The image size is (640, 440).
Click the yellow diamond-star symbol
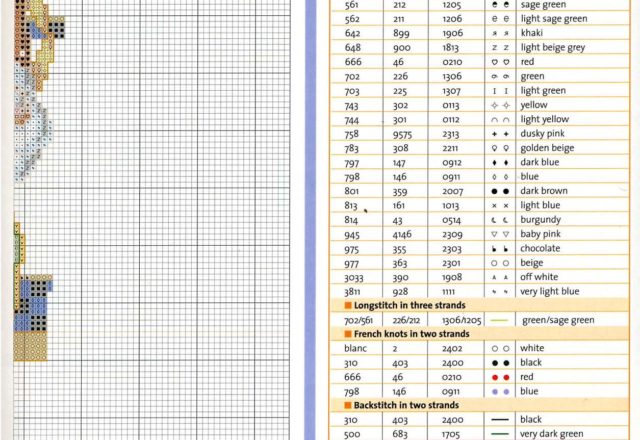coord(499,104)
